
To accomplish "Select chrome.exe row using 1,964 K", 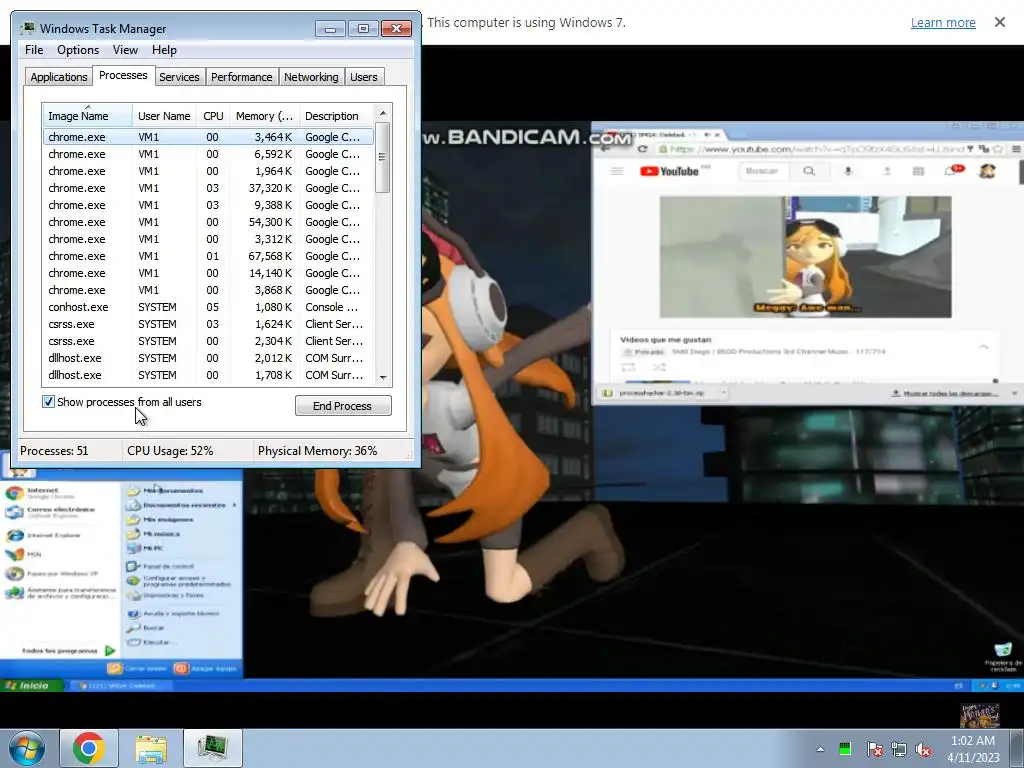I will 208,171.
